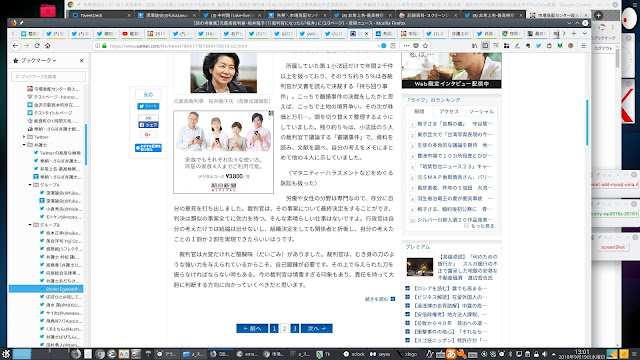640x360 pixels.
Task: Open the xeyes item in the taskbar
Action: (x=380, y=354)
